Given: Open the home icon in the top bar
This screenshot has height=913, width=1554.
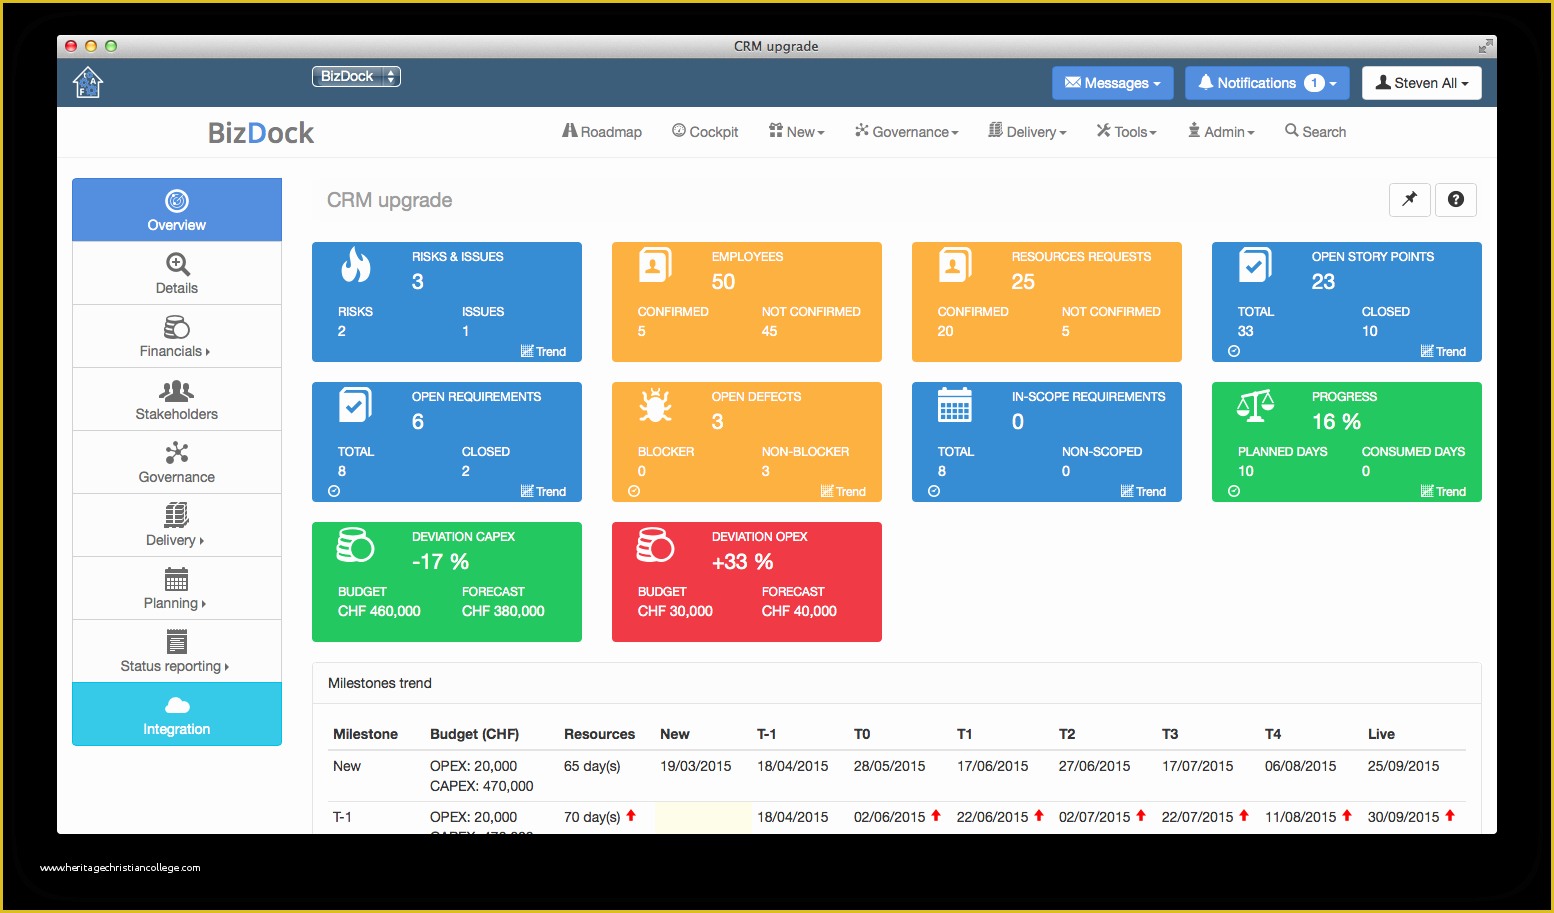Looking at the screenshot, I should pos(88,82).
